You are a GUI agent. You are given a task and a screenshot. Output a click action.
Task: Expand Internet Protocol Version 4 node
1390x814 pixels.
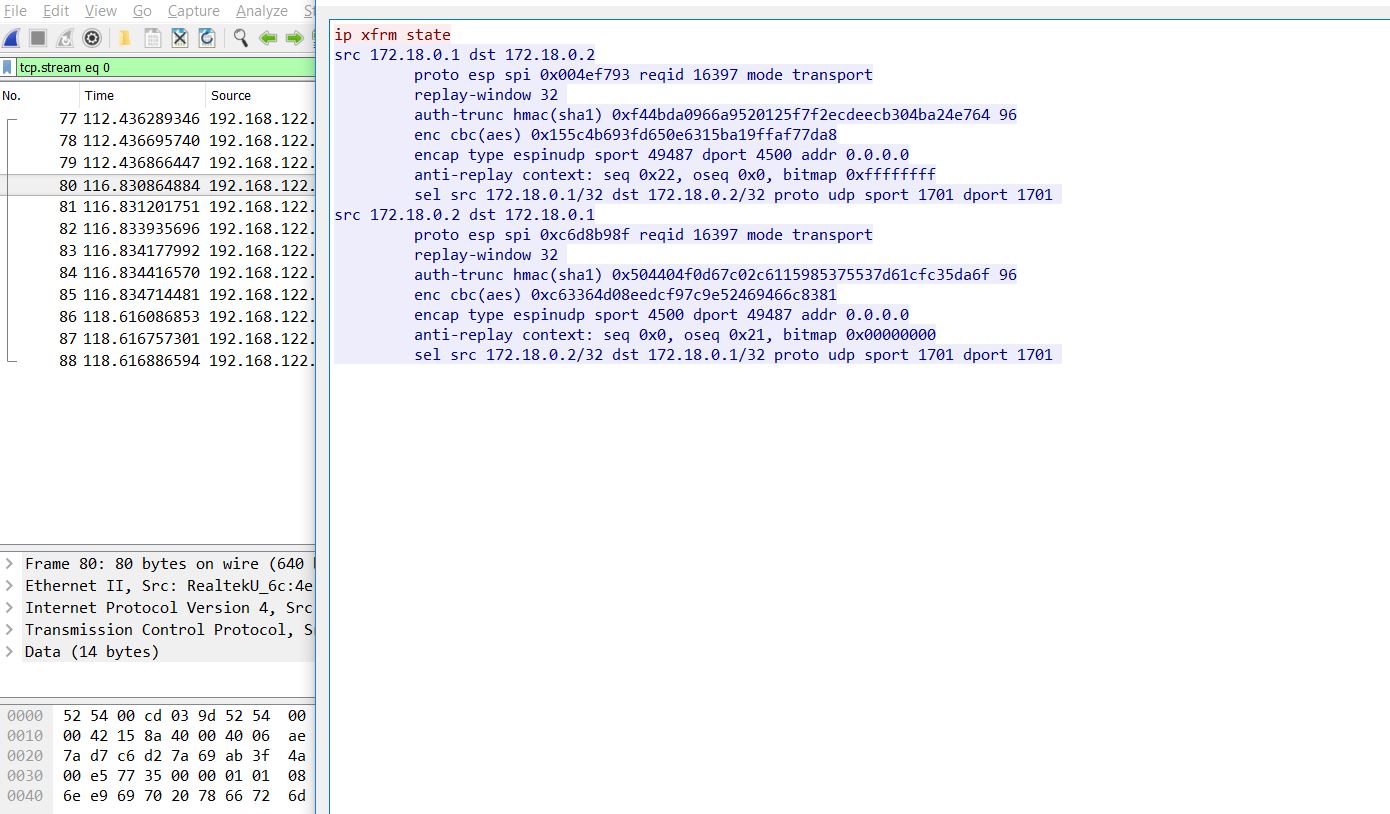[9, 608]
